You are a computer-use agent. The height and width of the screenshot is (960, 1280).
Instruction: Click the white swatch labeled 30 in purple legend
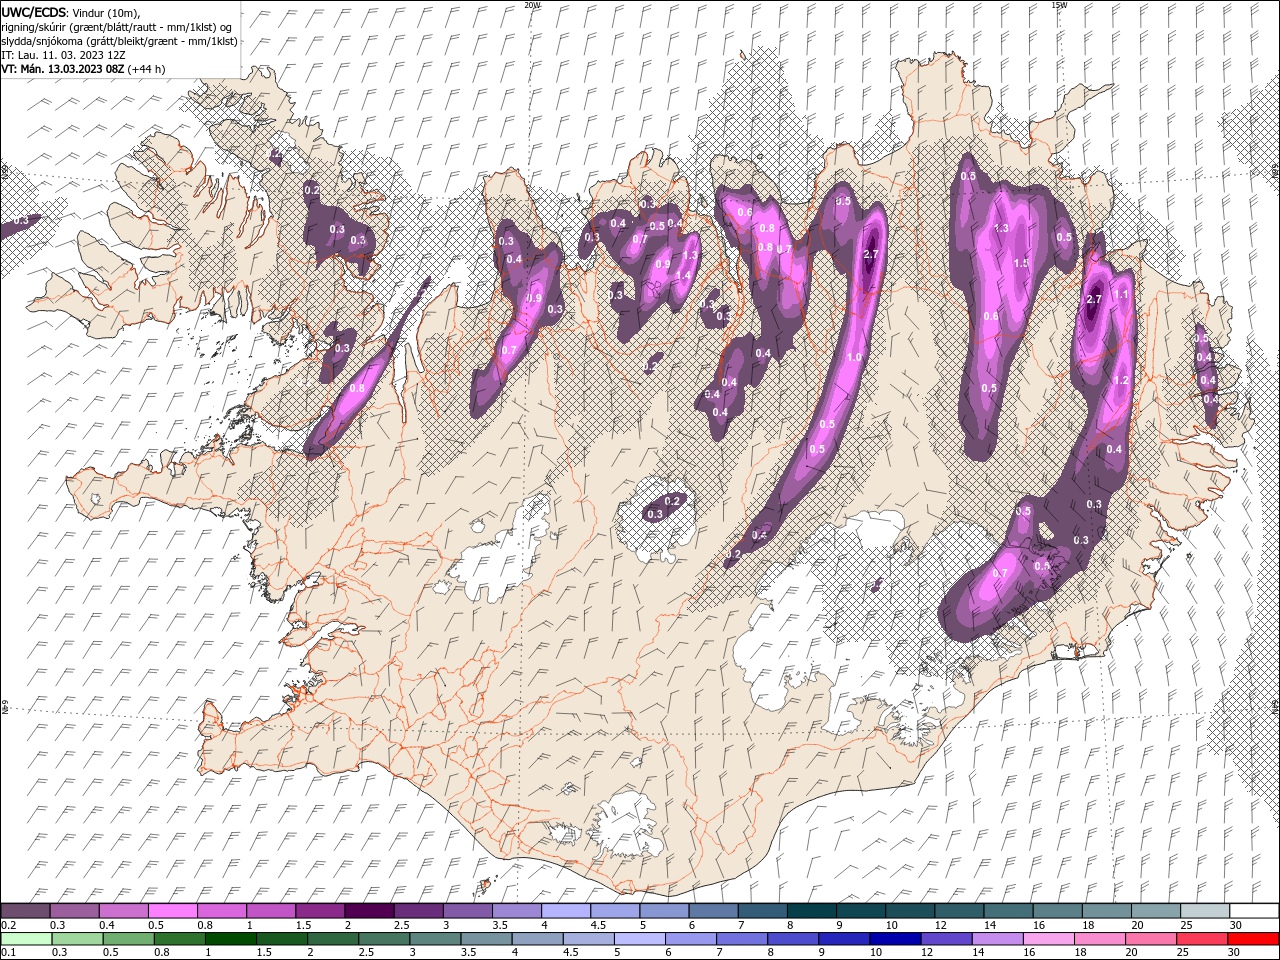pyautogui.click(x=1254, y=911)
